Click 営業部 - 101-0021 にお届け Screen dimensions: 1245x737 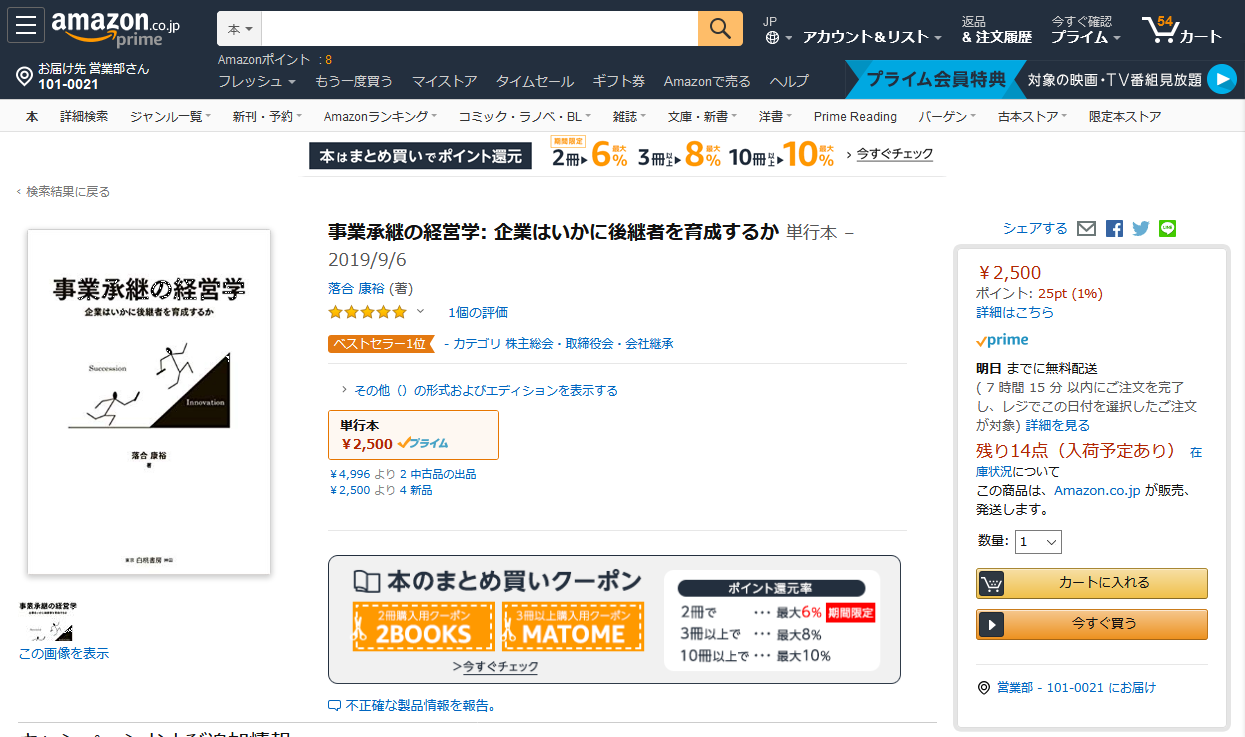1076,688
